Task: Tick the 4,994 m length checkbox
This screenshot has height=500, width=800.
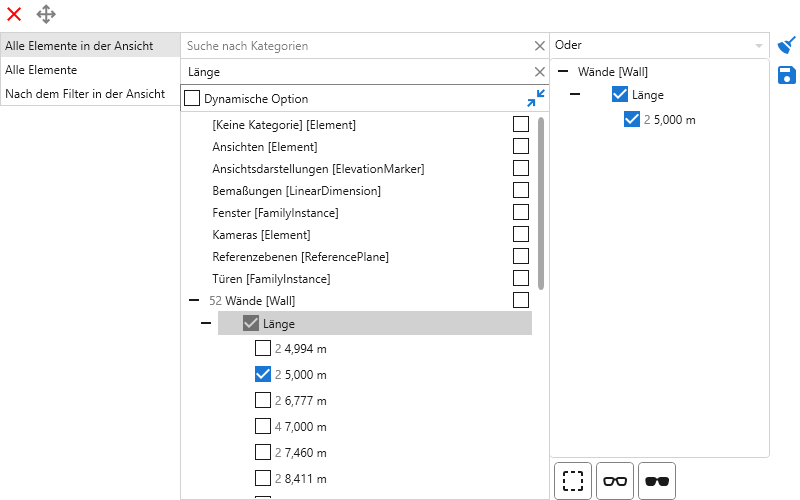Action: [x=263, y=349]
